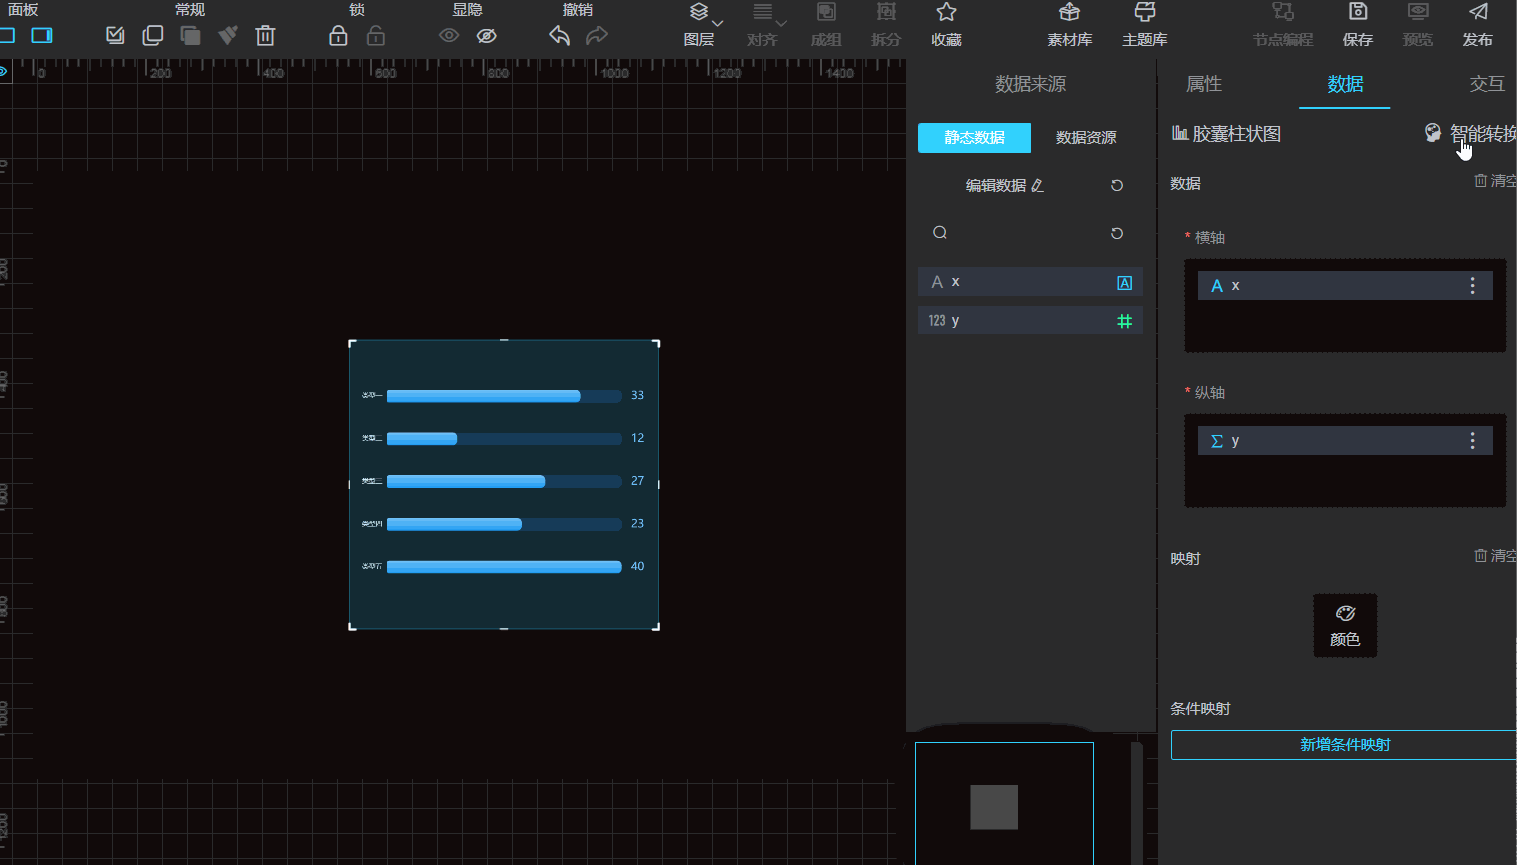Click the search magnifier icon

pos(940,233)
